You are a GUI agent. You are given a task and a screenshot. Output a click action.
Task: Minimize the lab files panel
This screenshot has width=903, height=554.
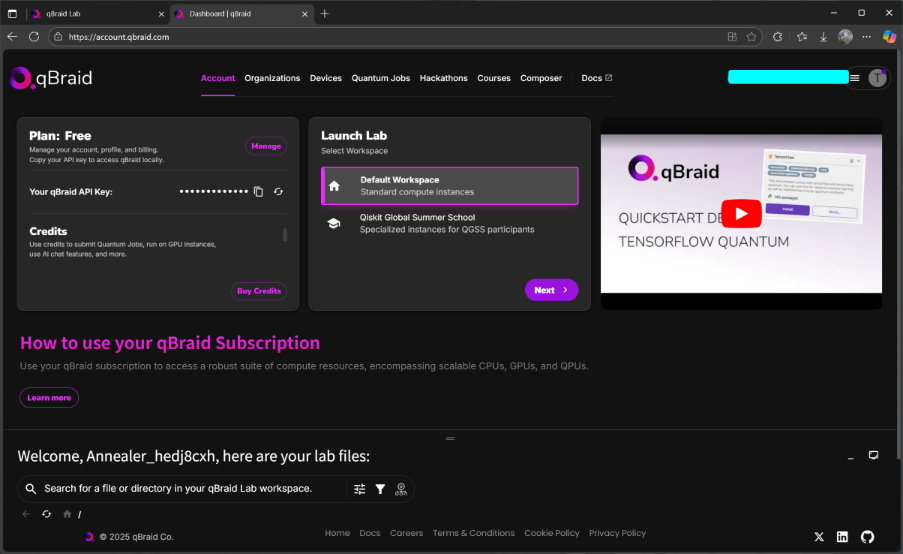851,458
